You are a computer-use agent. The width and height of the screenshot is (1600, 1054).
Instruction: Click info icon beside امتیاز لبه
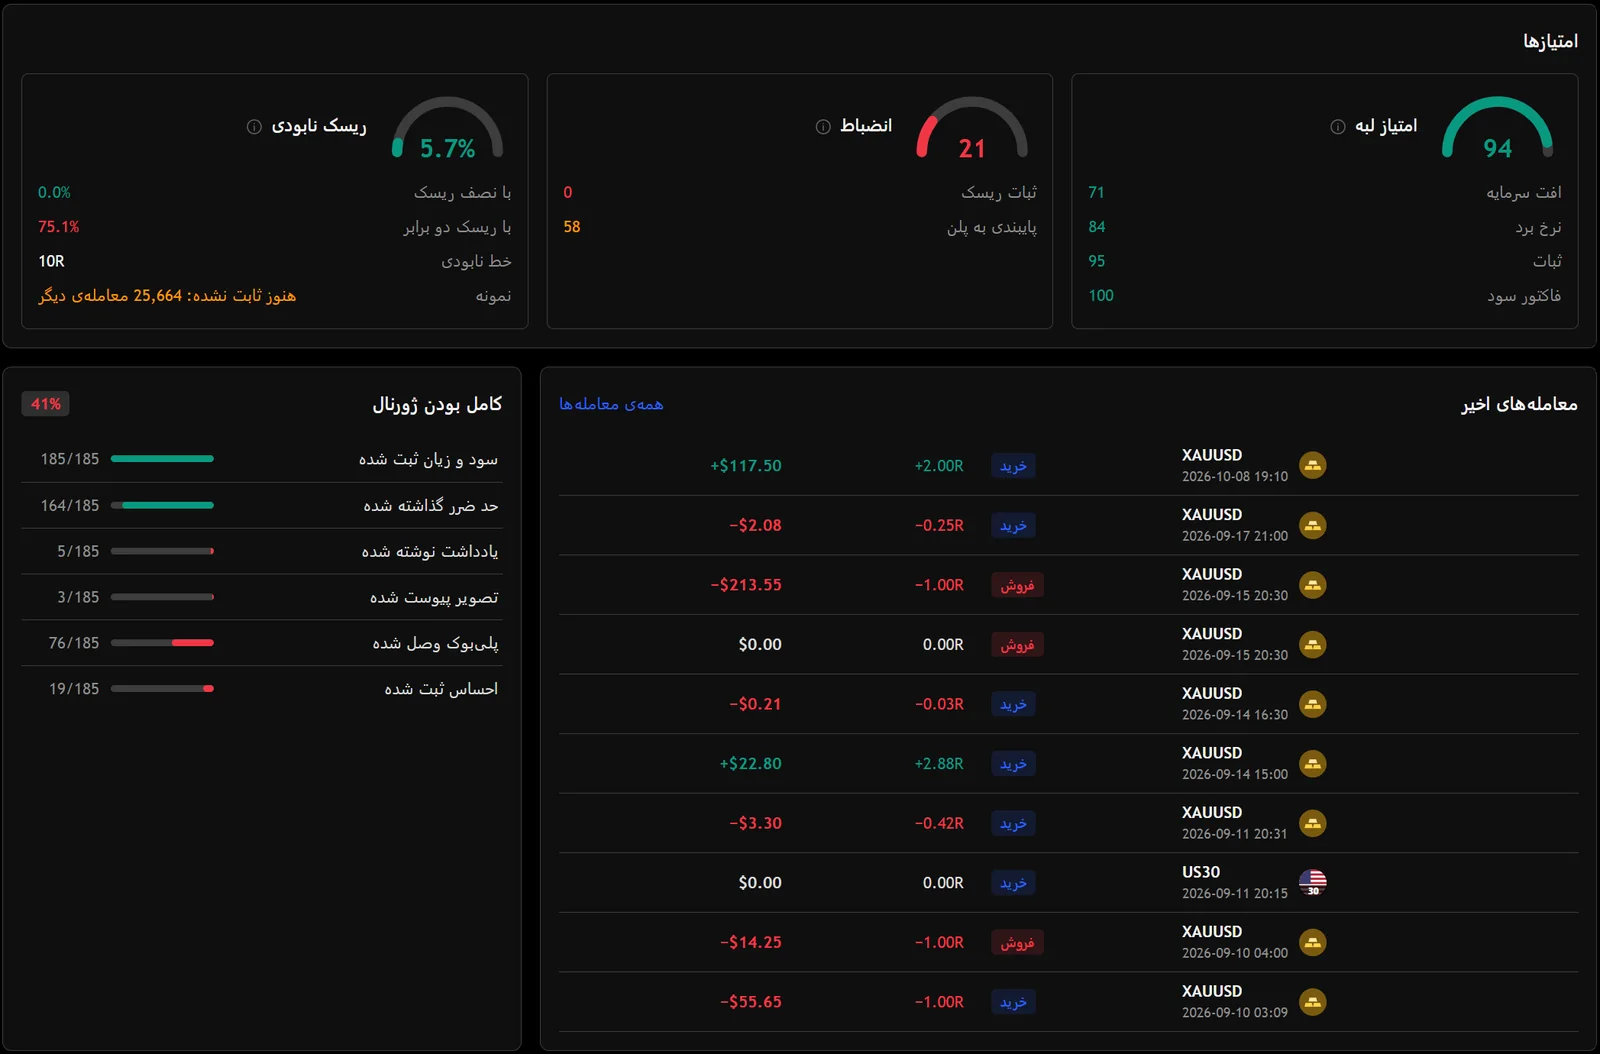[1338, 126]
